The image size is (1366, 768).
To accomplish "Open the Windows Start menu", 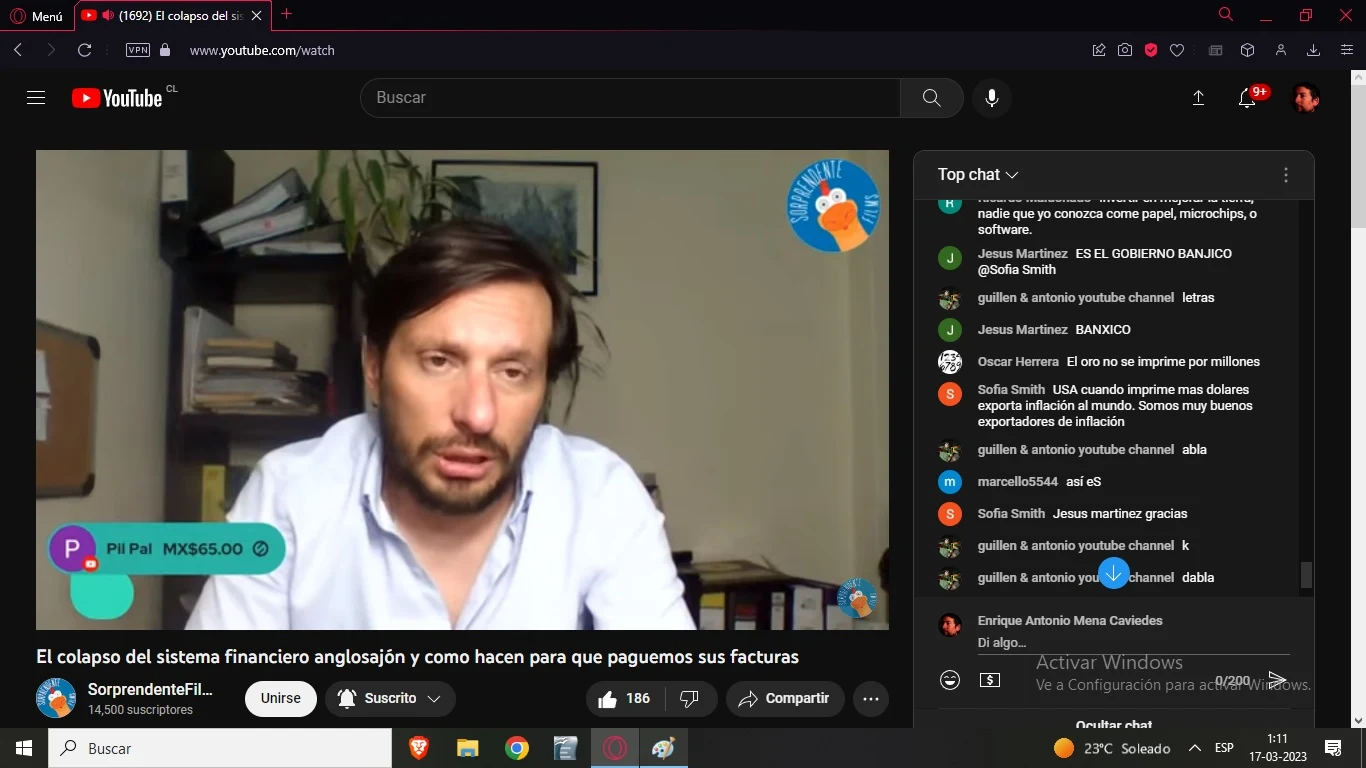I will pos(24,748).
